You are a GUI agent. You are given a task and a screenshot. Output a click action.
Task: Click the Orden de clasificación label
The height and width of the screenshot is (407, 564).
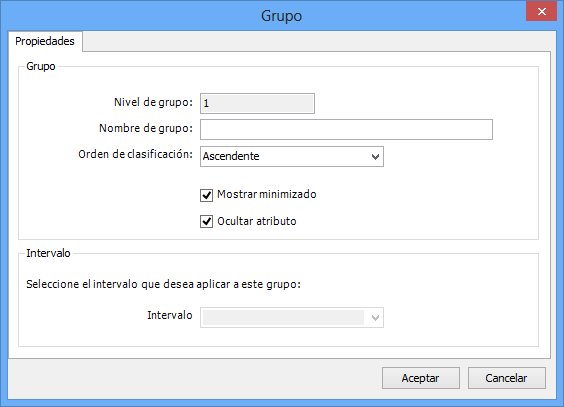click(x=136, y=154)
